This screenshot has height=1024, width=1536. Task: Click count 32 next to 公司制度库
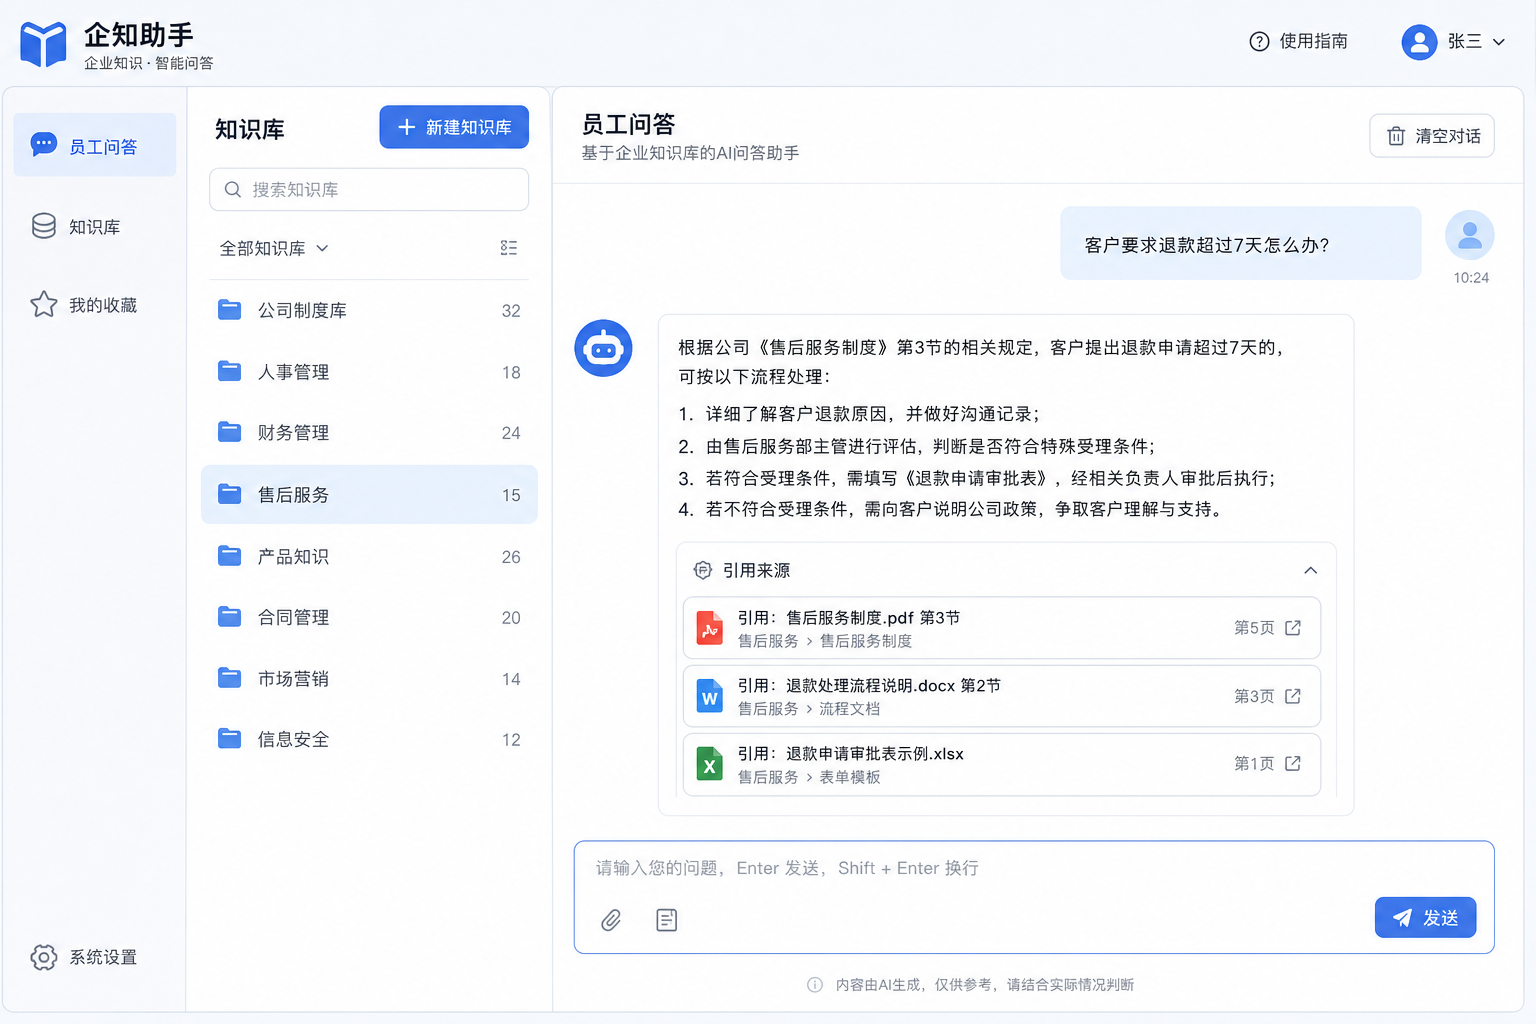511,311
